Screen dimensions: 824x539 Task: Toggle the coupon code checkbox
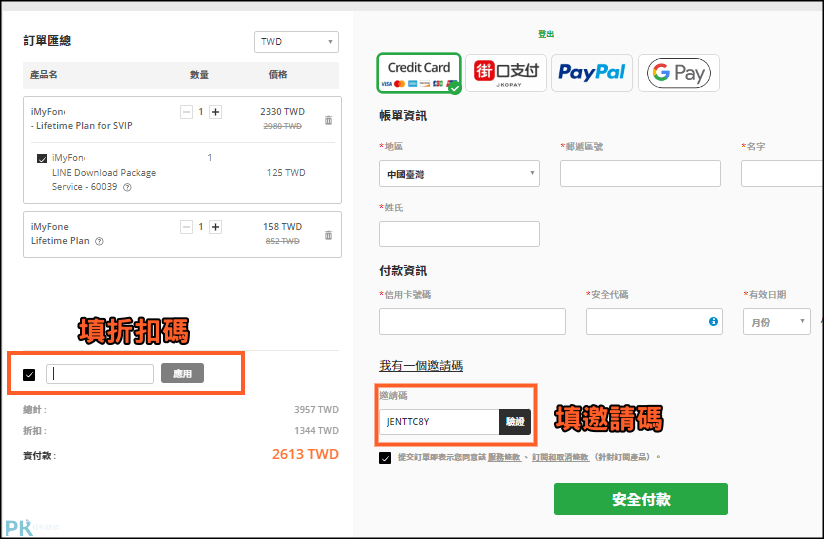tap(29, 375)
